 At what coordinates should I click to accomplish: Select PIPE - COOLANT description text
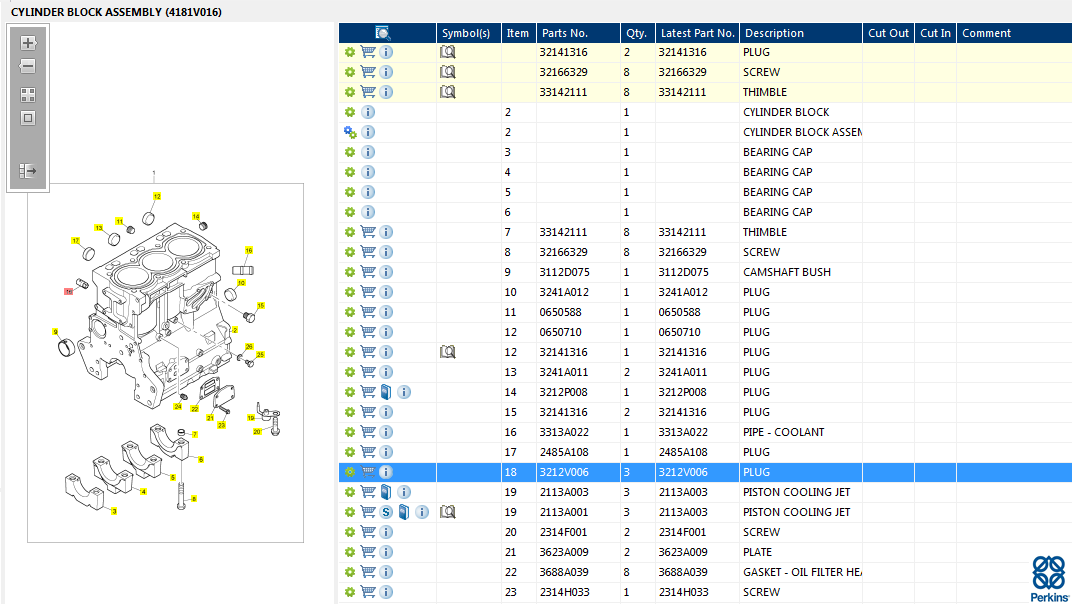[783, 432]
